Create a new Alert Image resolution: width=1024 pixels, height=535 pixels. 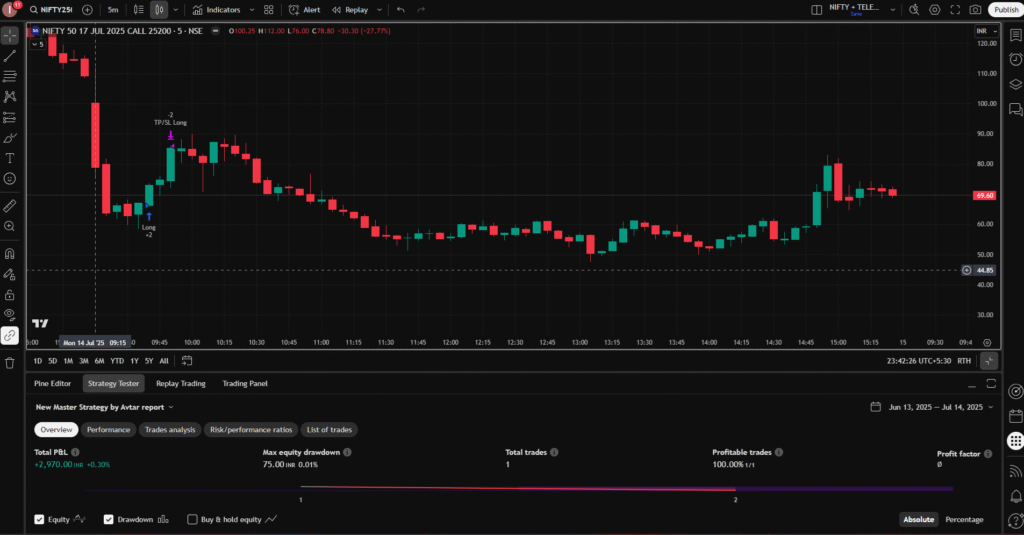305,10
